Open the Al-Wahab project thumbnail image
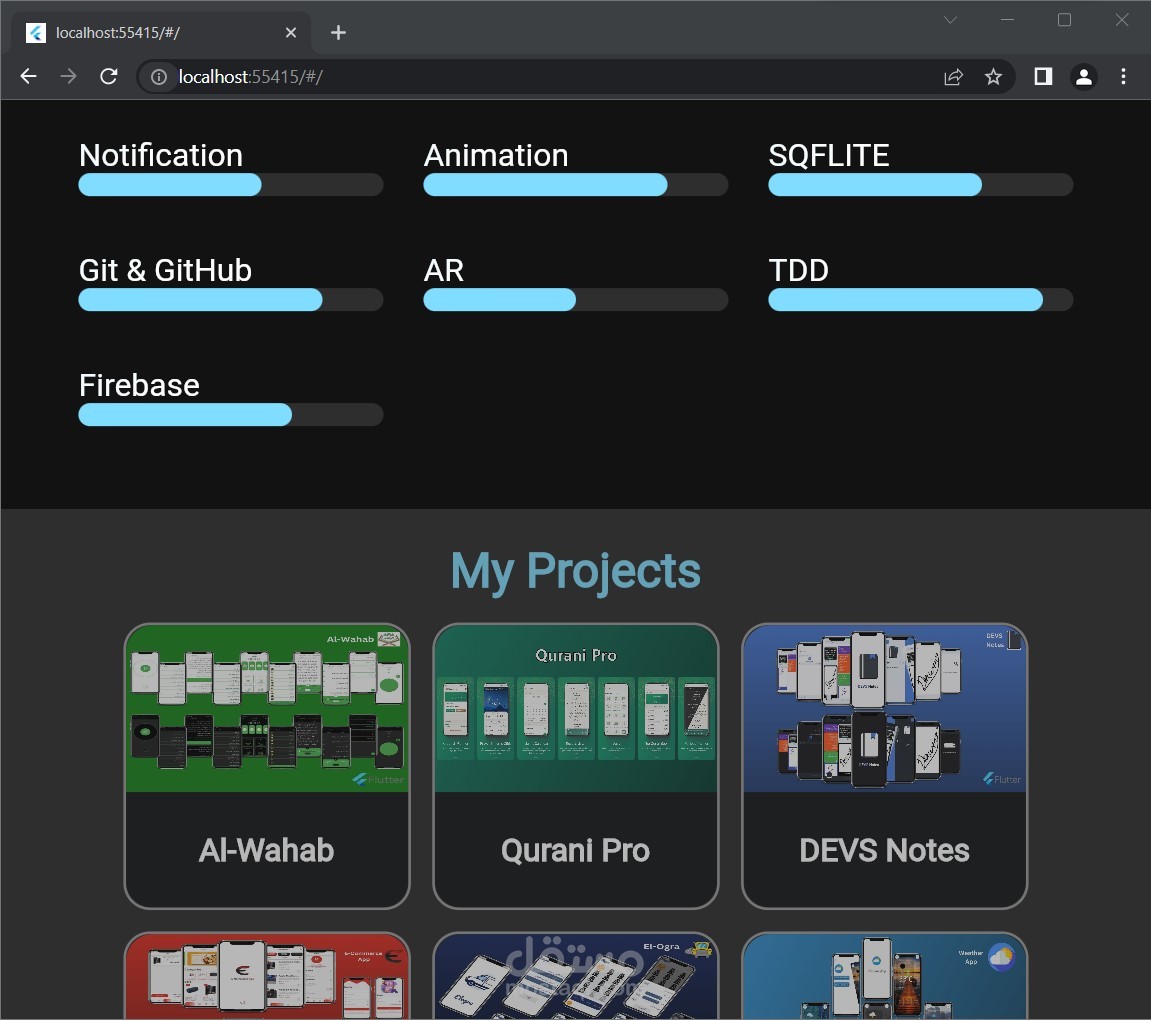The height and width of the screenshot is (1020, 1151). pyautogui.click(x=267, y=708)
